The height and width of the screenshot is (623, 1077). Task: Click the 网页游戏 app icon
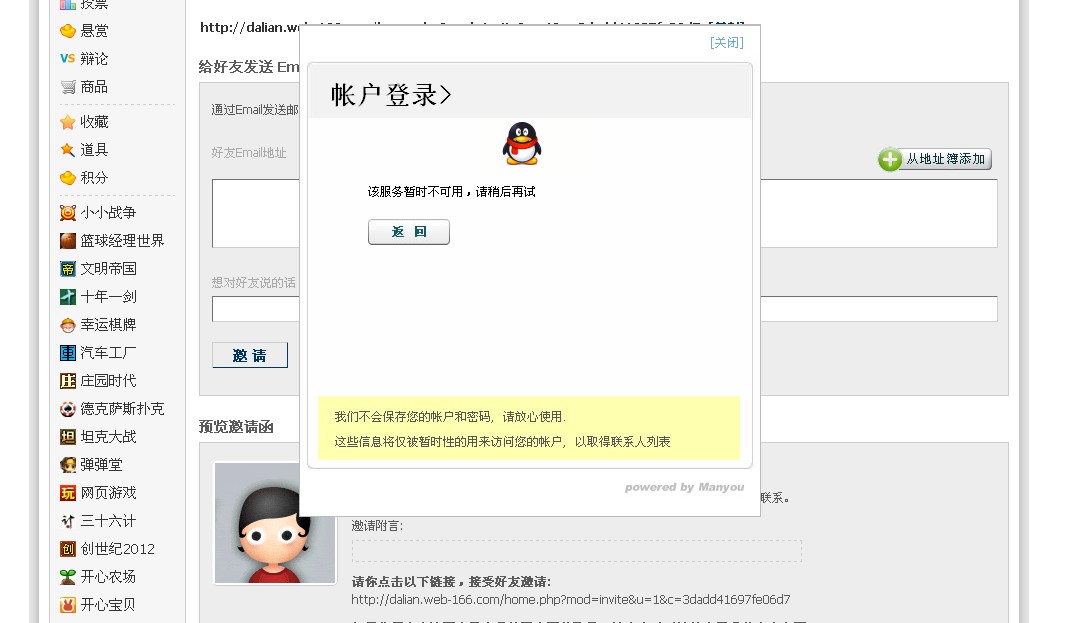pyautogui.click(x=67, y=493)
